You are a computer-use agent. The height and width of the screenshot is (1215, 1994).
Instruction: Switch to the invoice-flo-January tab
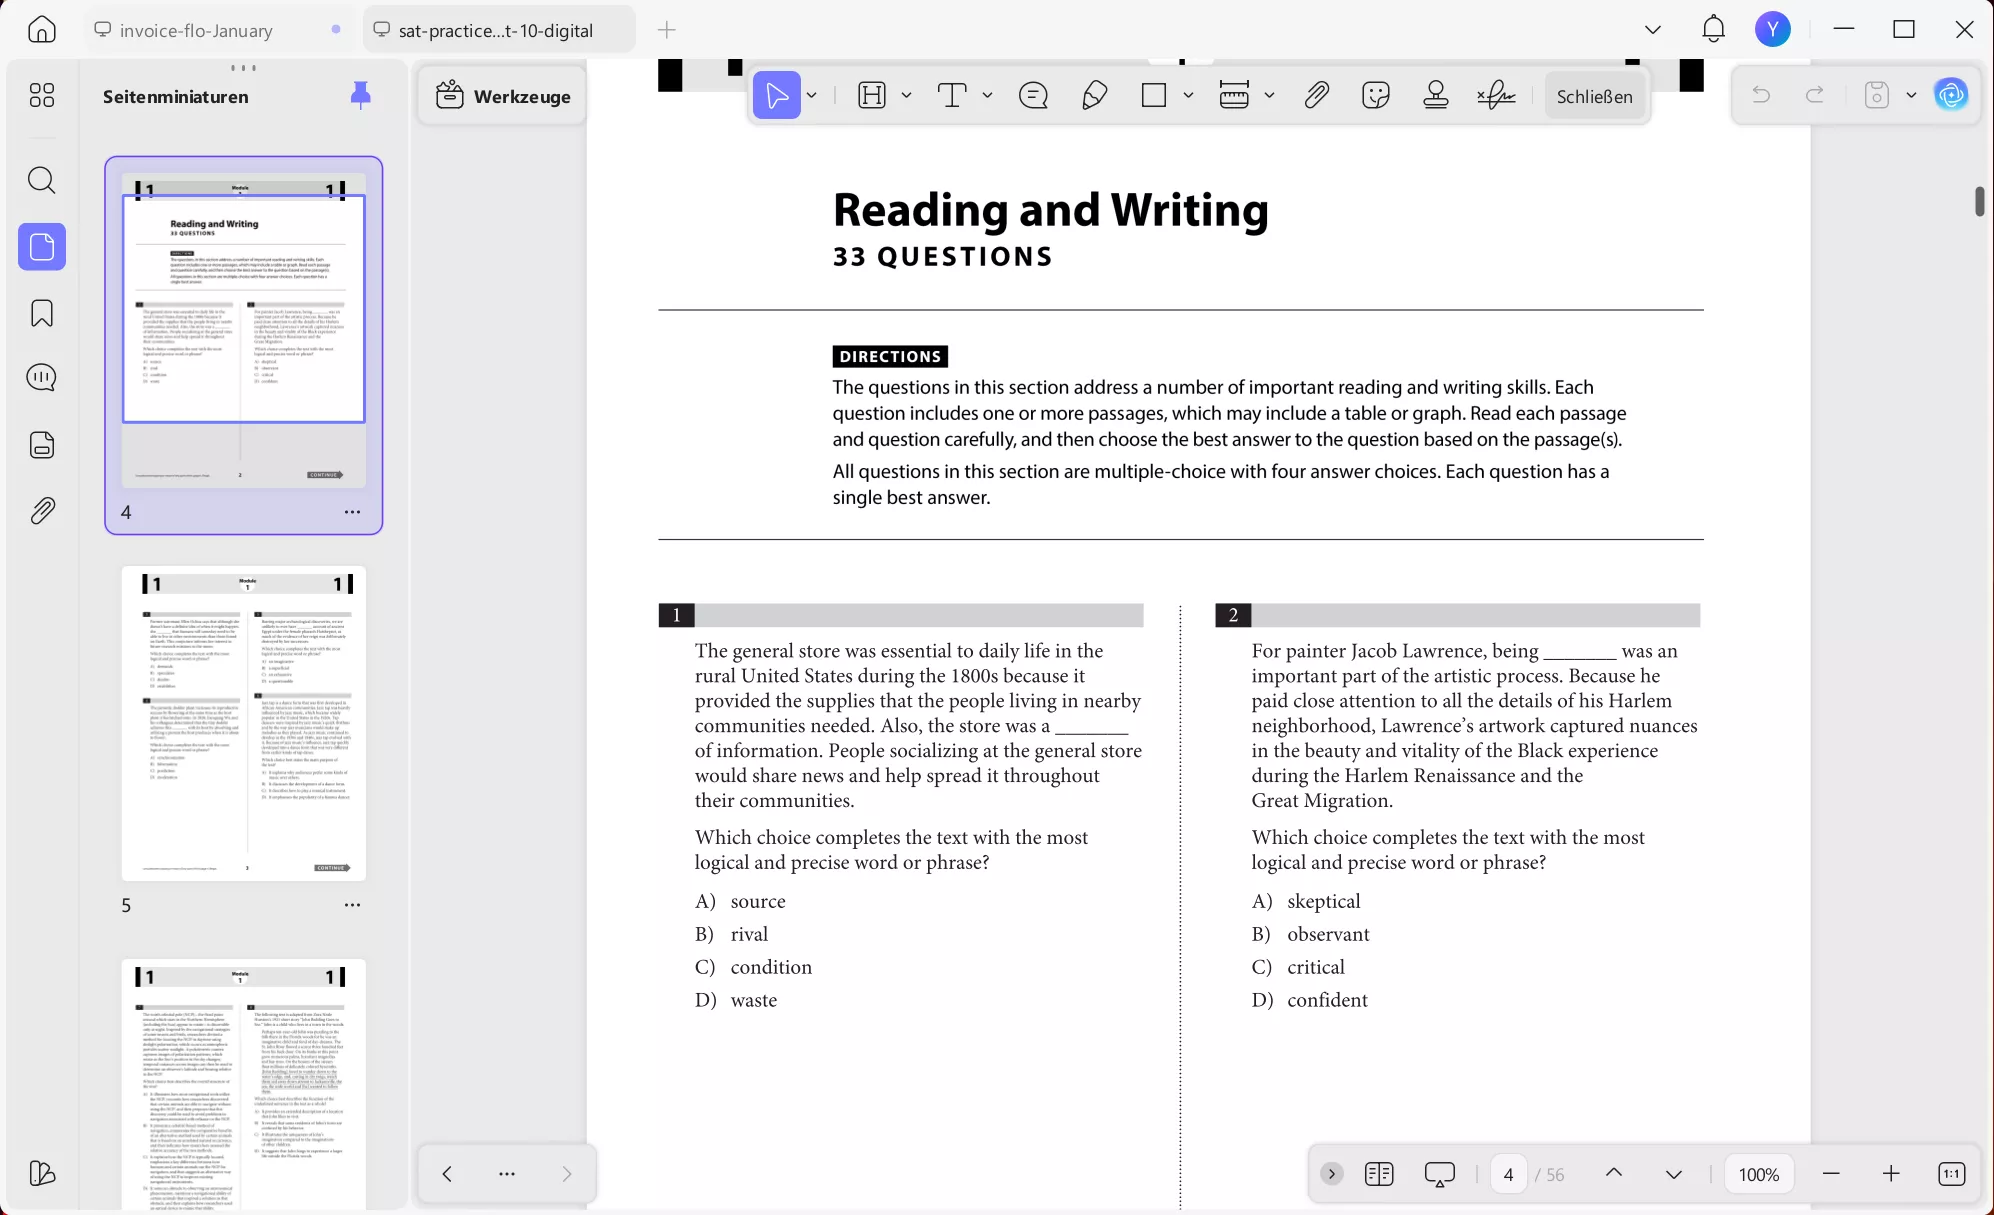click(196, 30)
